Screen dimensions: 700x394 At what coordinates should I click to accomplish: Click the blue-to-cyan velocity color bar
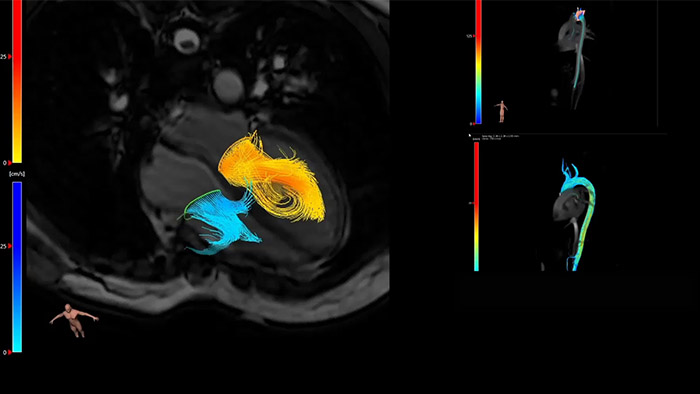coord(17,267)
